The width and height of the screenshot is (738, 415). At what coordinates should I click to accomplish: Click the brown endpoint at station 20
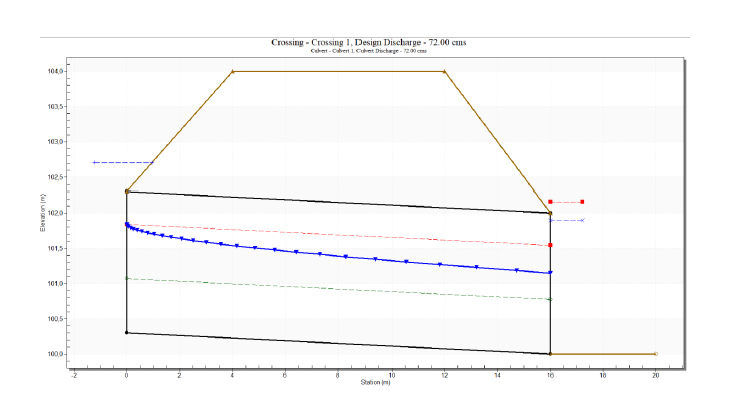655,354
